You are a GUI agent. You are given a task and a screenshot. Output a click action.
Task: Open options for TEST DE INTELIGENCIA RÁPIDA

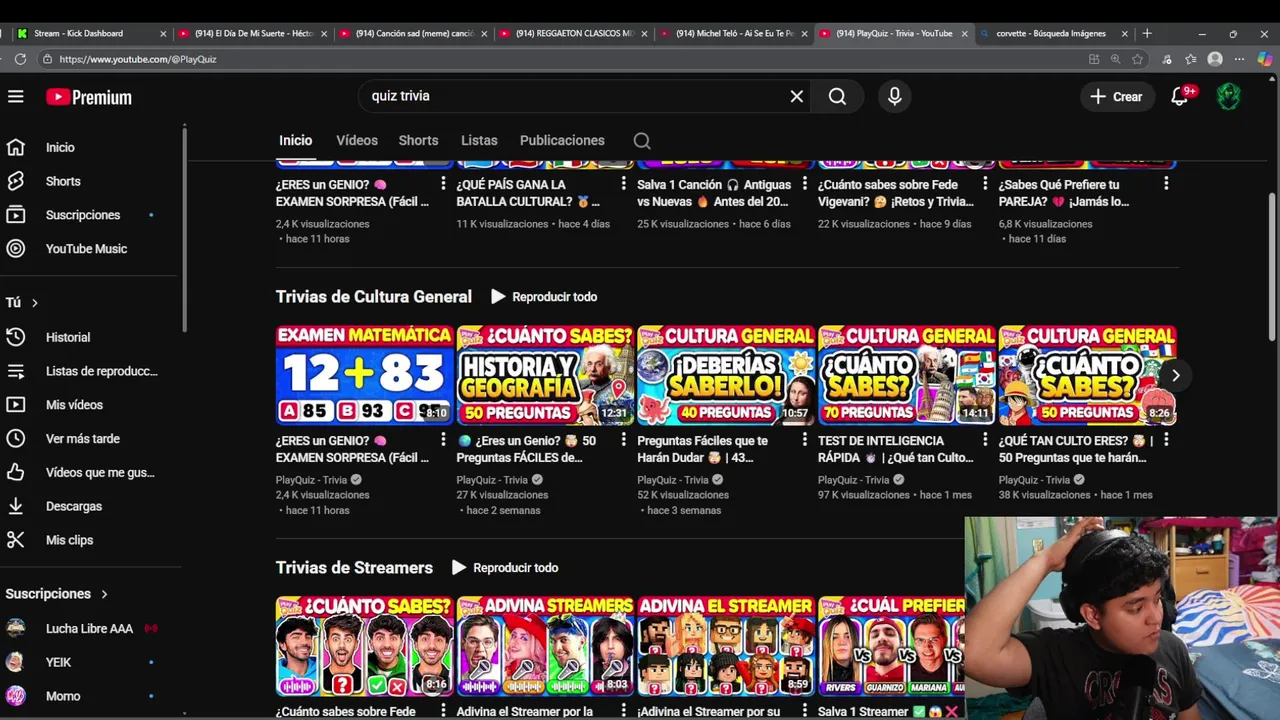coord(985,440)
